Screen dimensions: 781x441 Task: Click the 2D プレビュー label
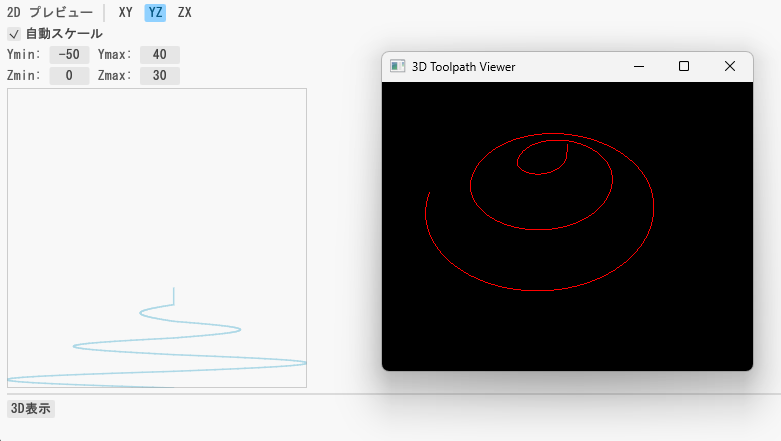click(x=49, y=13)
